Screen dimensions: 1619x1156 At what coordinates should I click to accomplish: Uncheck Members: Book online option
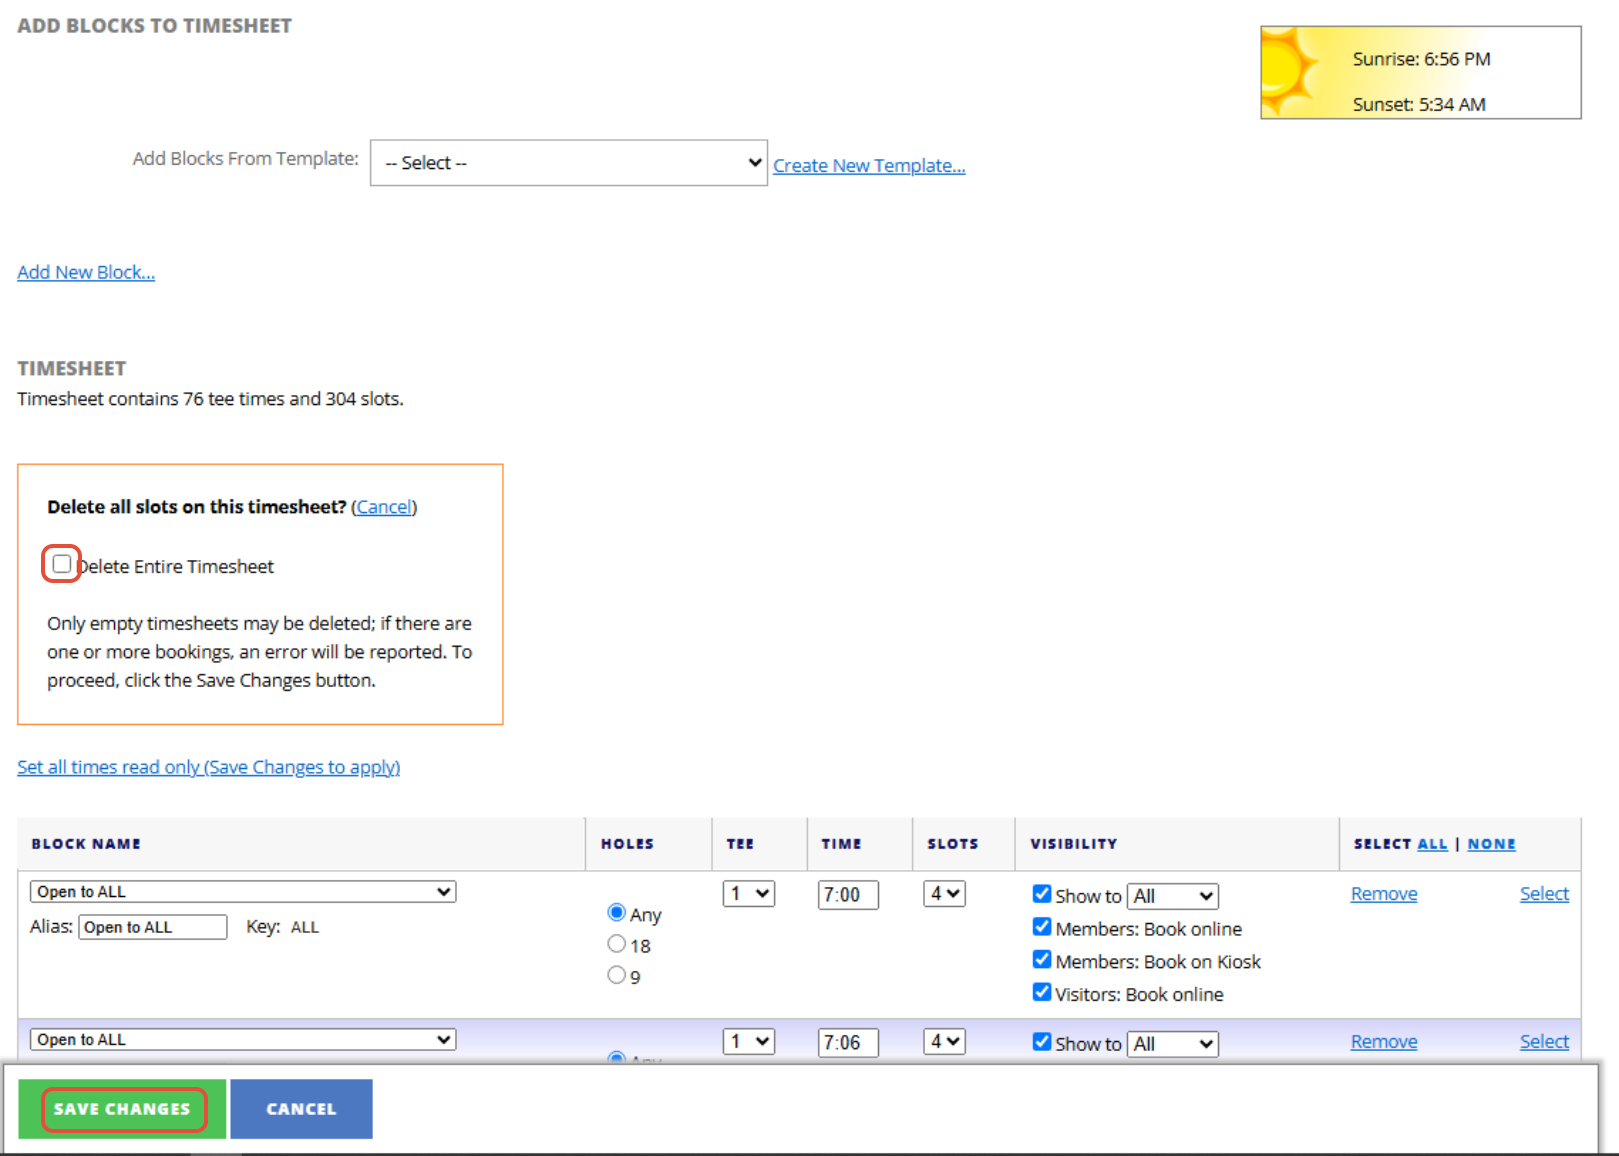point(1042,927)
